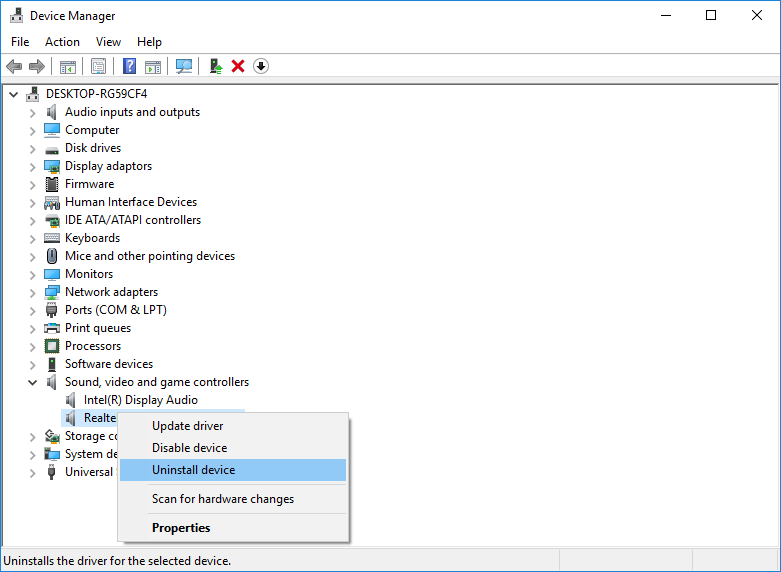Click the Ports (COM & LPT) label

click(116, 310)
